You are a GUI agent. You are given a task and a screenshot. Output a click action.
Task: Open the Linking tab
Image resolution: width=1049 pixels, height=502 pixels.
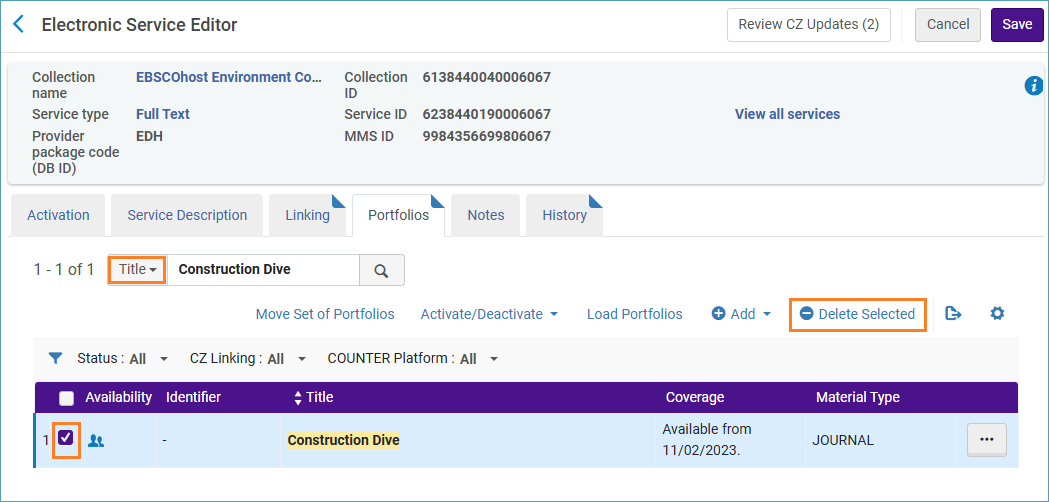pos(307,215)
